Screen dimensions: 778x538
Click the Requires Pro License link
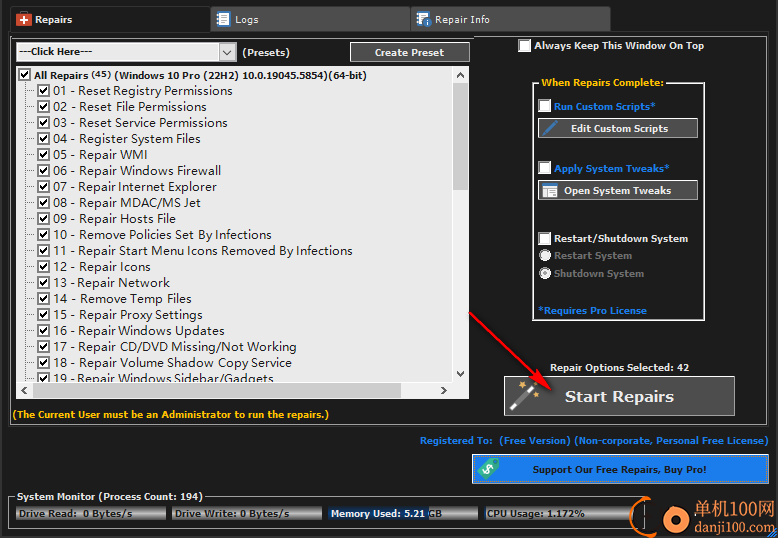coord(592,311)
